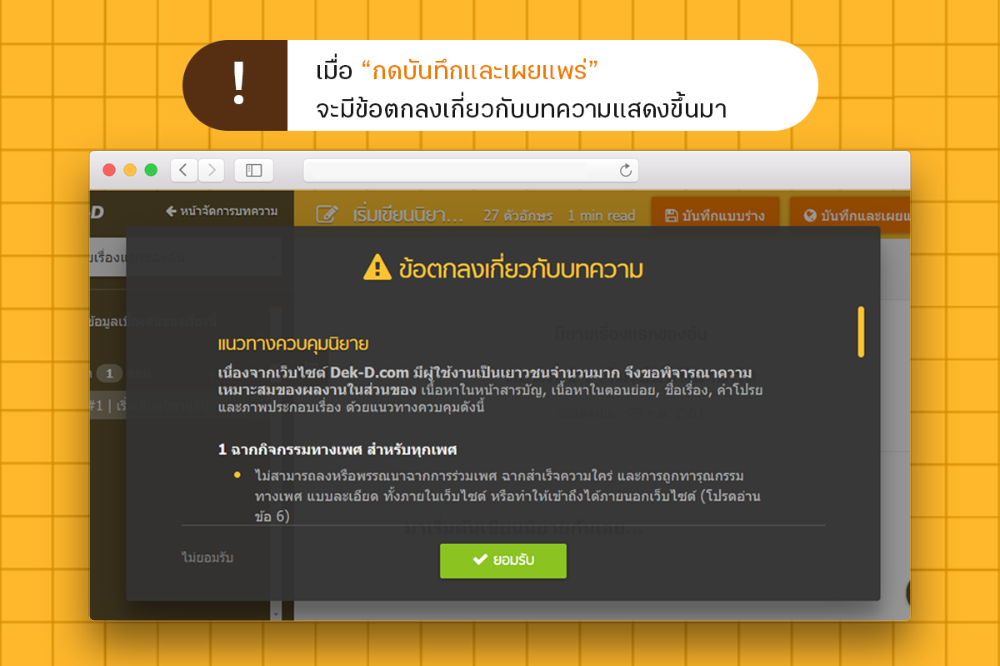
Task: Click the green fullscreen window button
Action: pos(151,170)
